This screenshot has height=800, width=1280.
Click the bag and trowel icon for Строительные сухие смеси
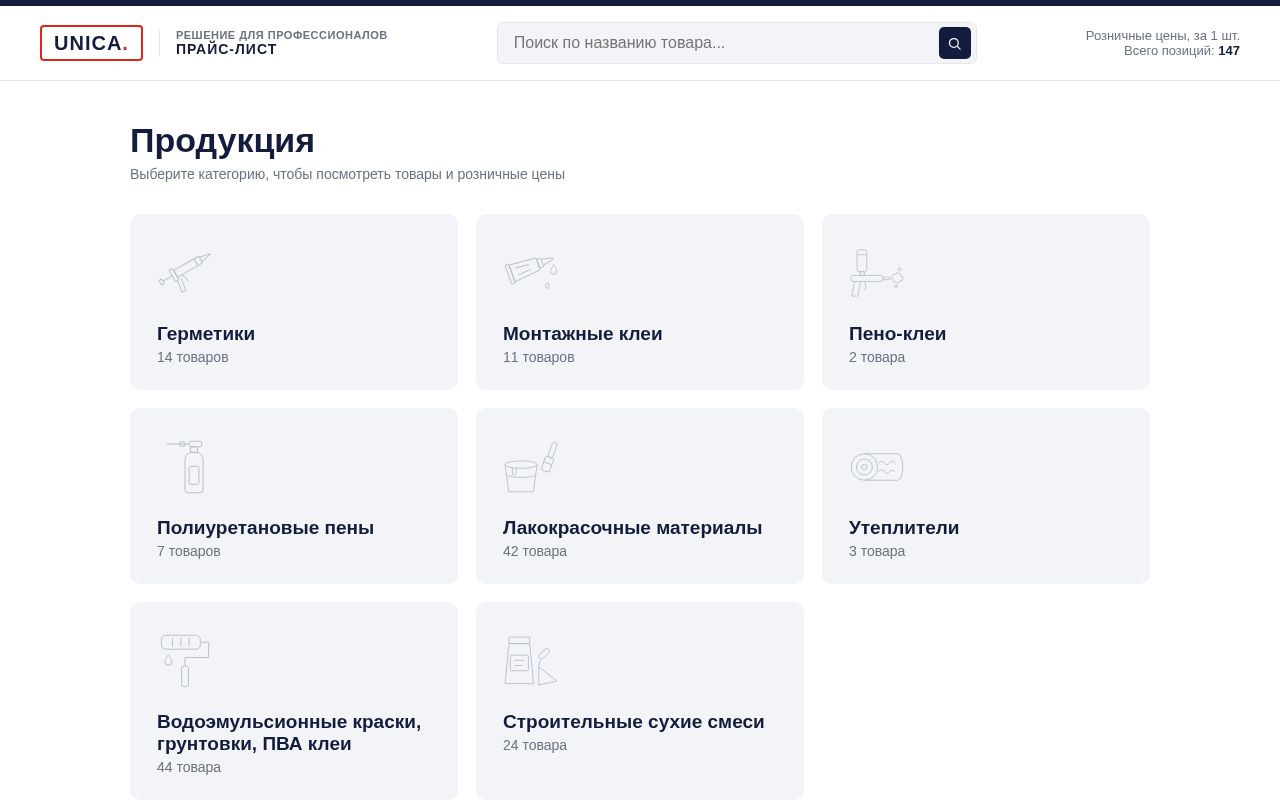531,659
